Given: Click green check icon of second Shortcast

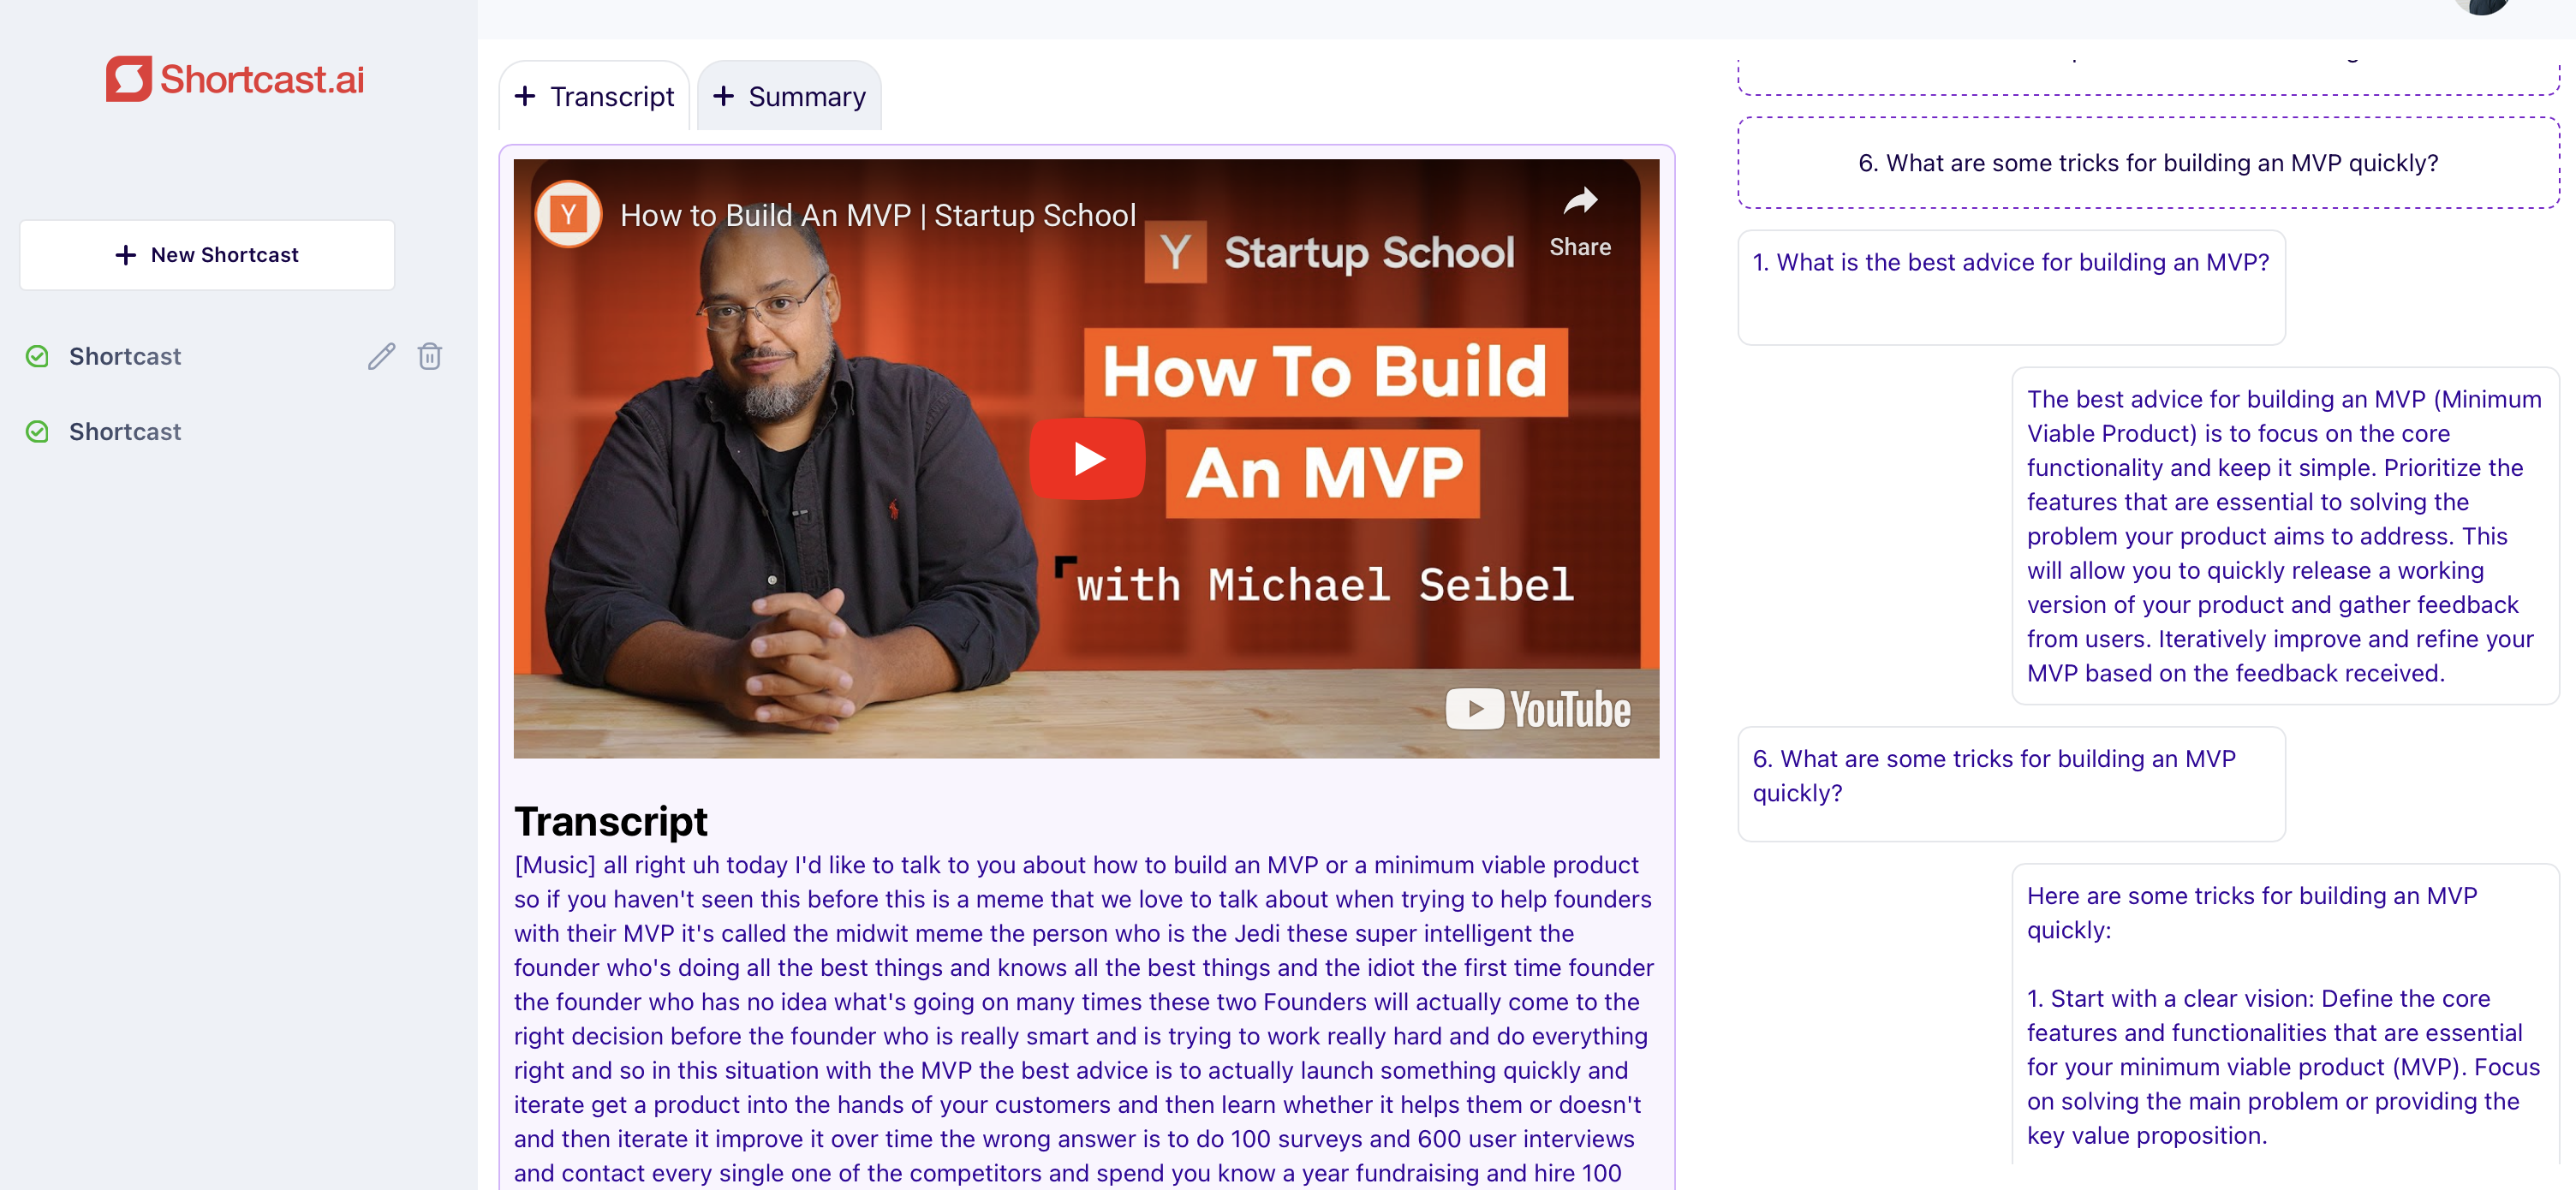Looking at the screenshot, I should click(x=37, y=432).
